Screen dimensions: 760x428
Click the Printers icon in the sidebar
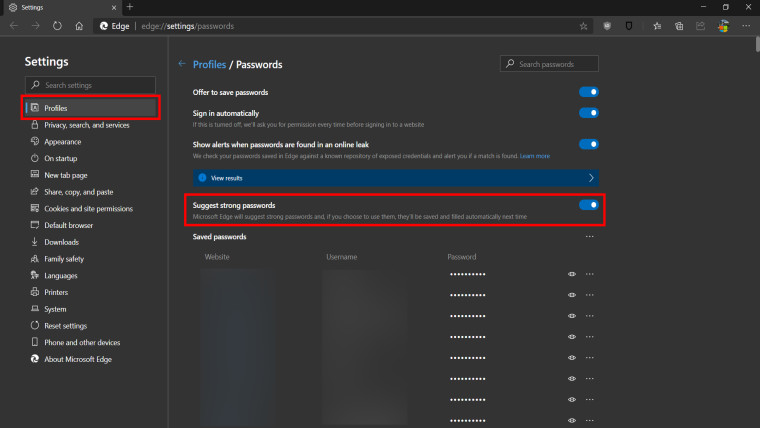tap(34, 292)
